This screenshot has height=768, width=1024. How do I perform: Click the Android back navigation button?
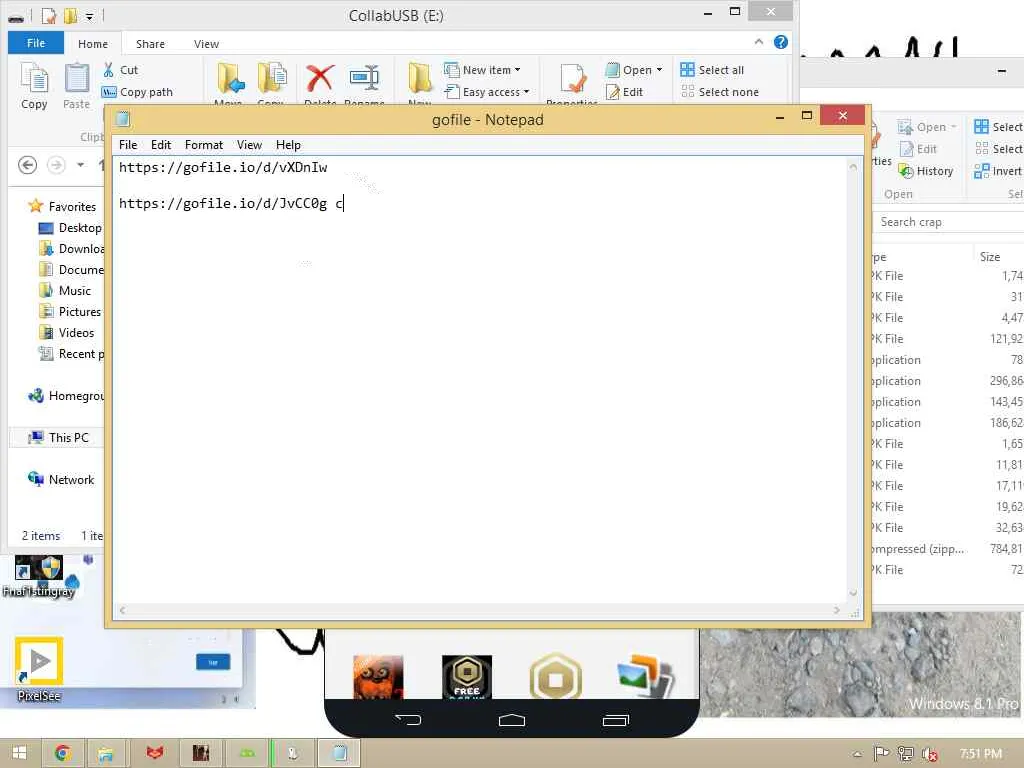[x=408, y=720]
